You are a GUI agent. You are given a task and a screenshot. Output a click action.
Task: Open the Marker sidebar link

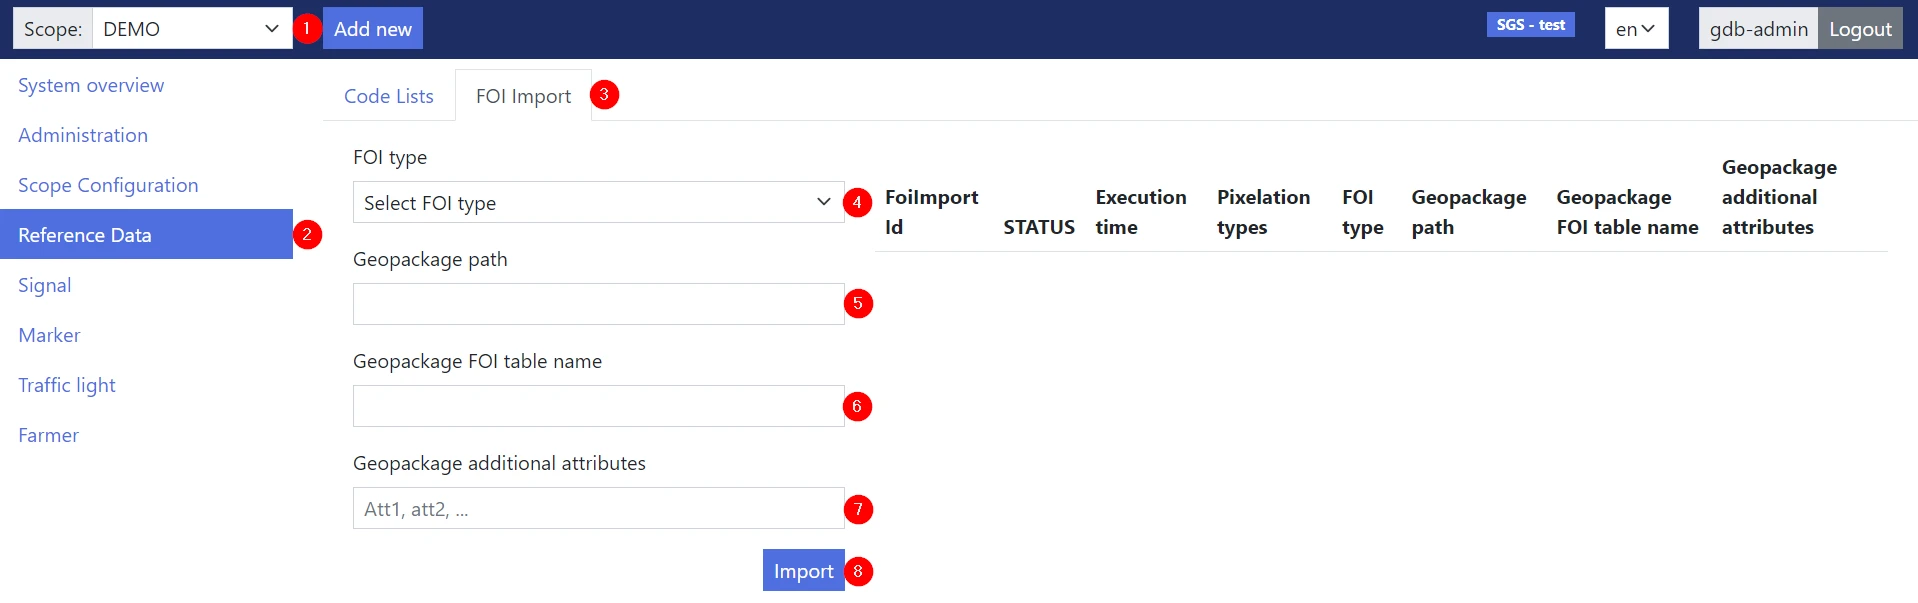(x=49, y=336)
